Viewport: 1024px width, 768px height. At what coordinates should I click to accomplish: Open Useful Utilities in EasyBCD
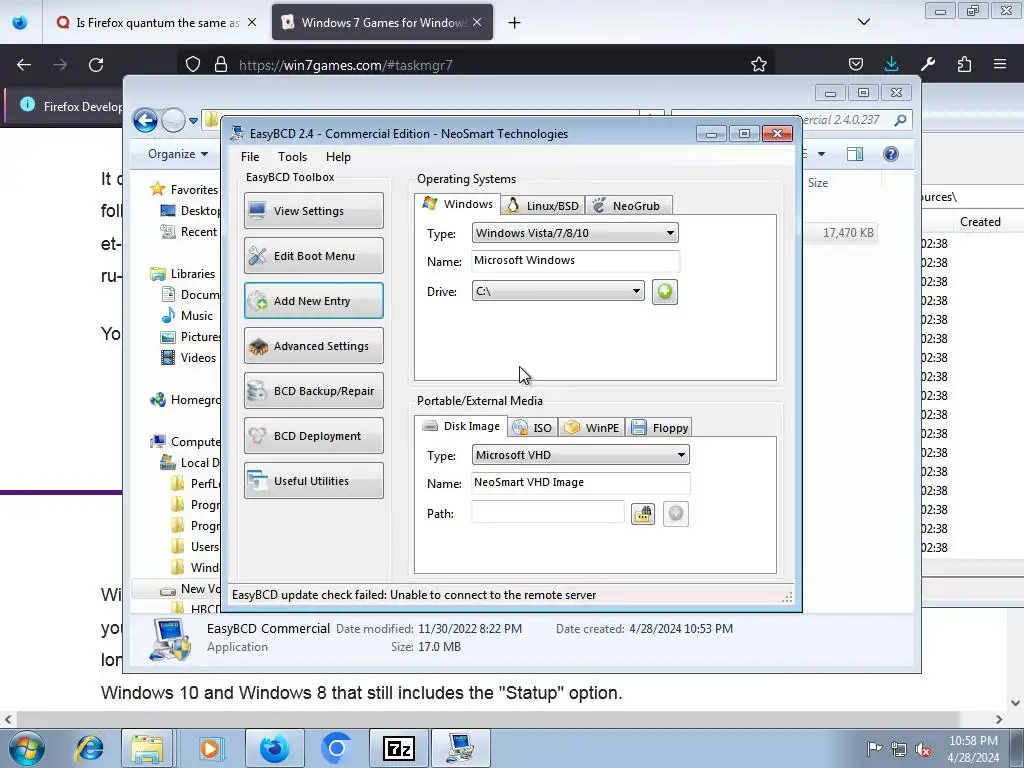point(313,481)
